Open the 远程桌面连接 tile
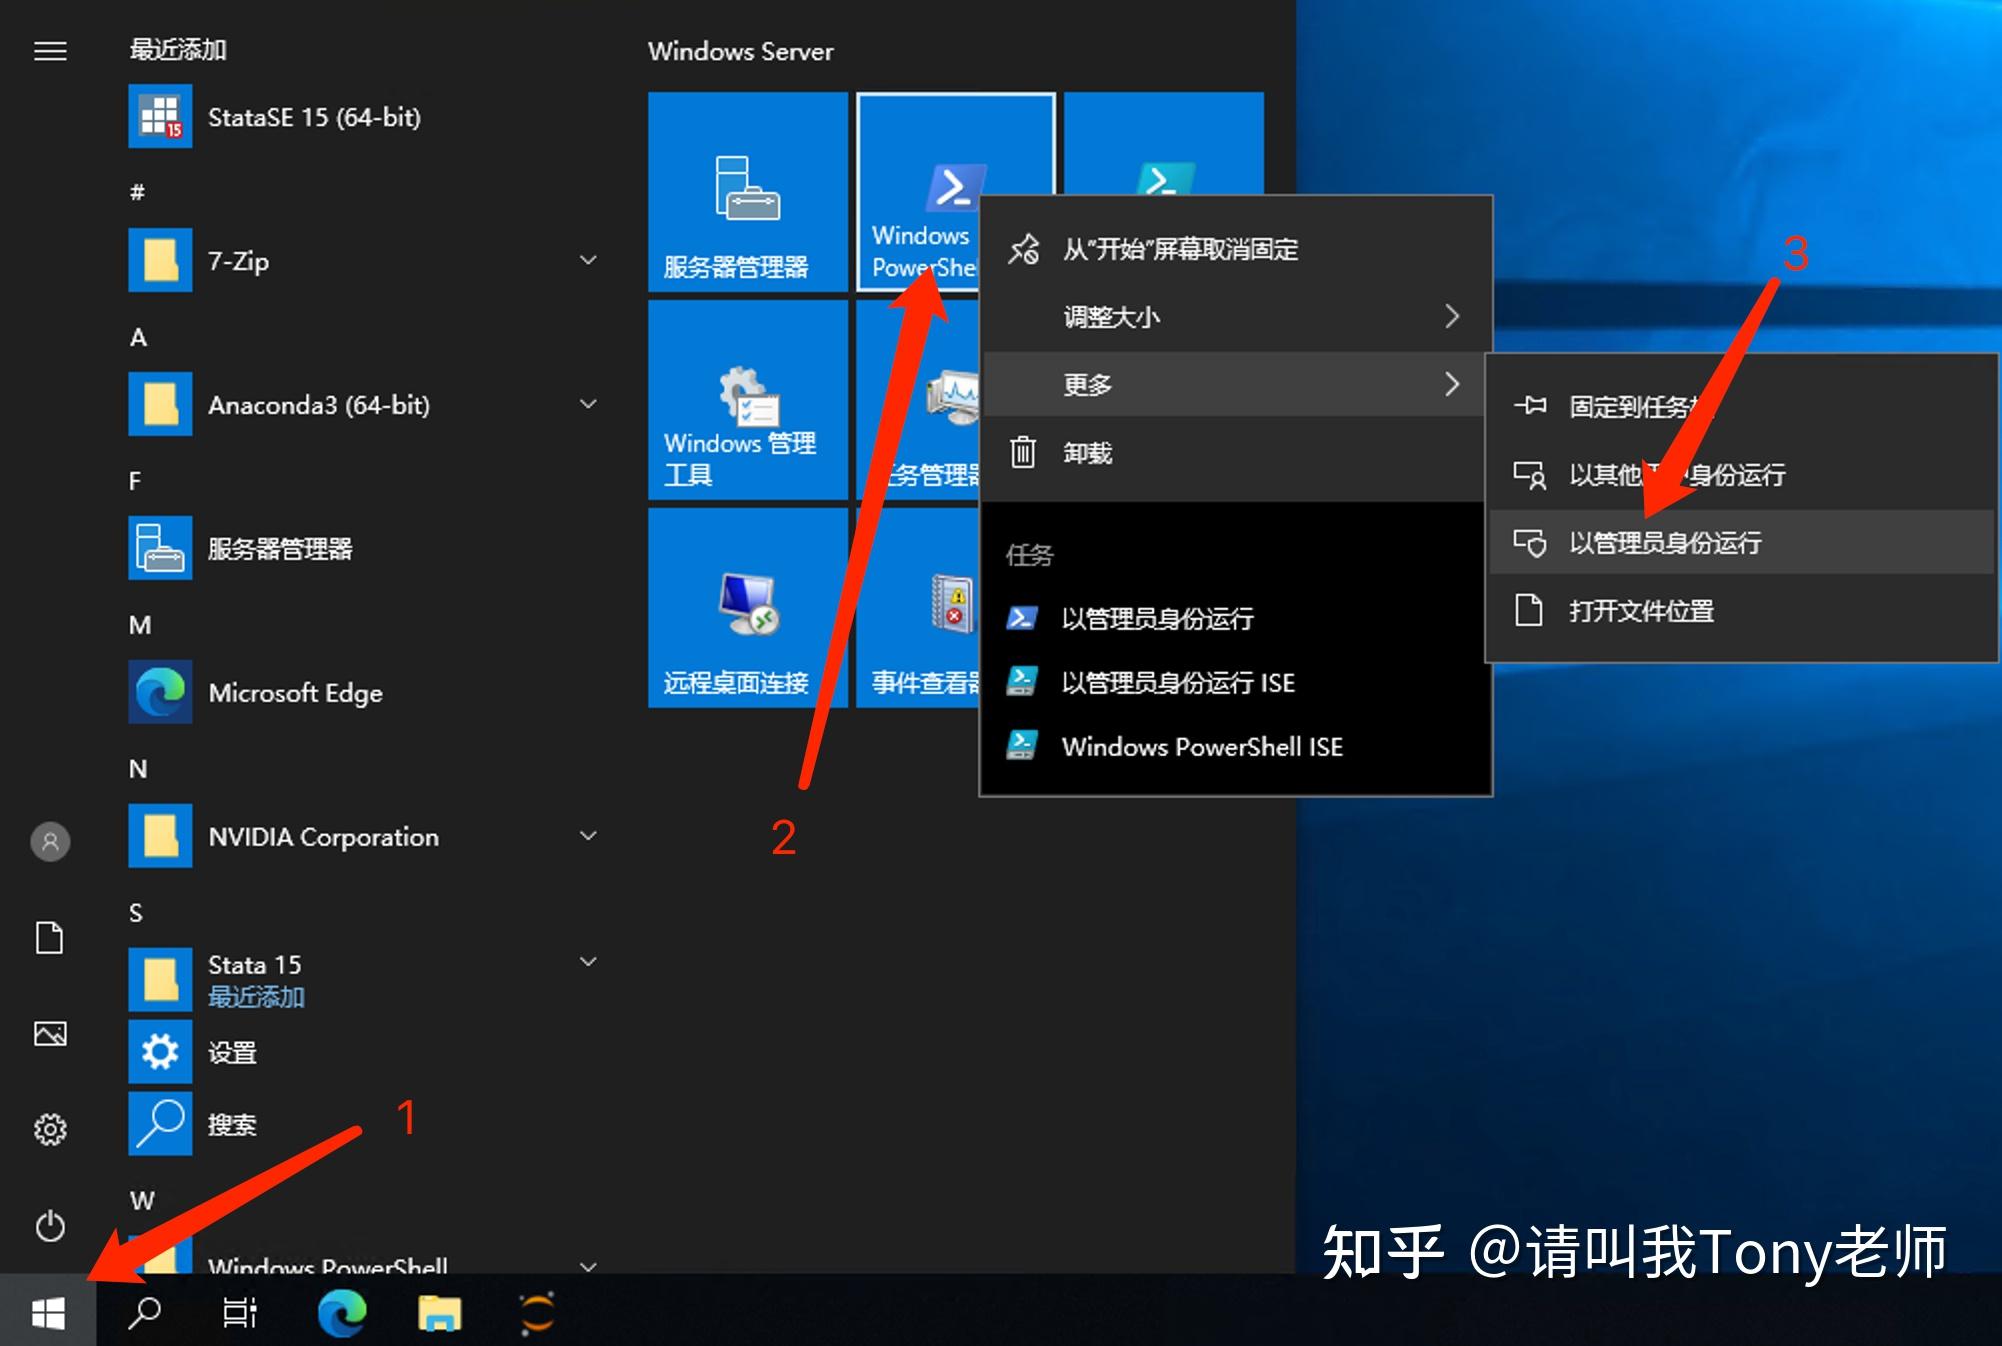 (748, 608)
